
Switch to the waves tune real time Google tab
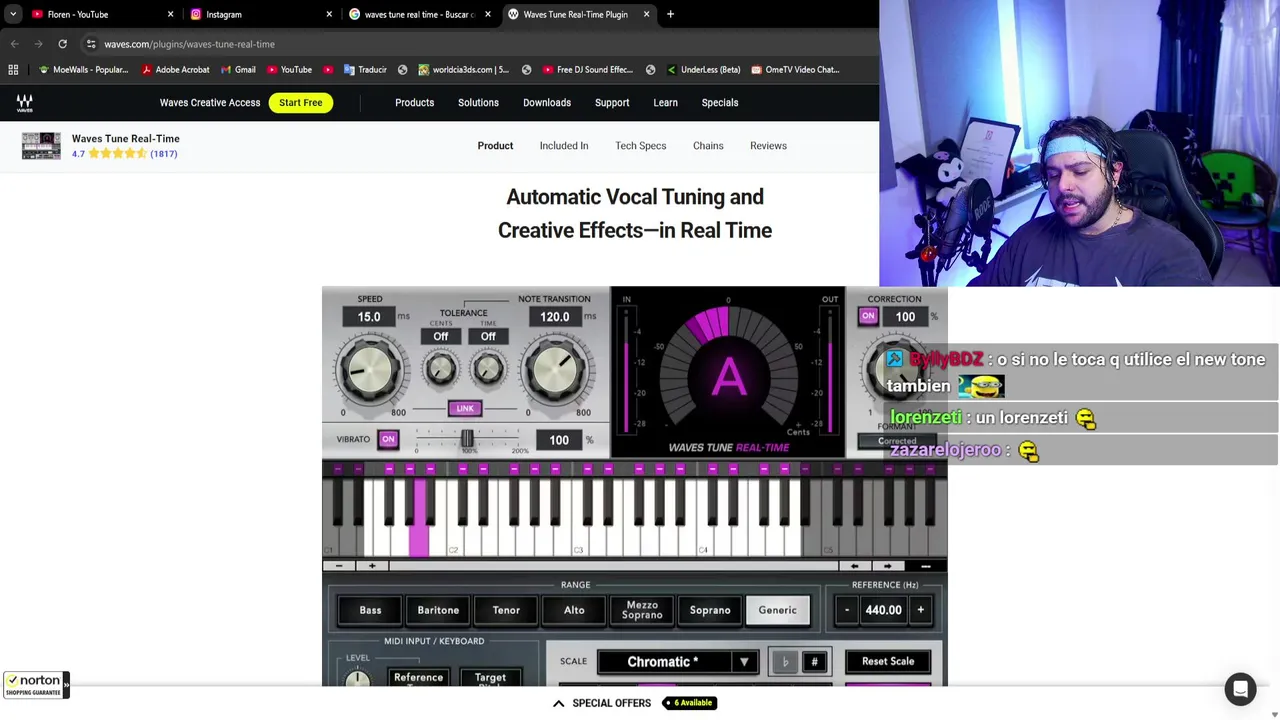tap(418, 14)
